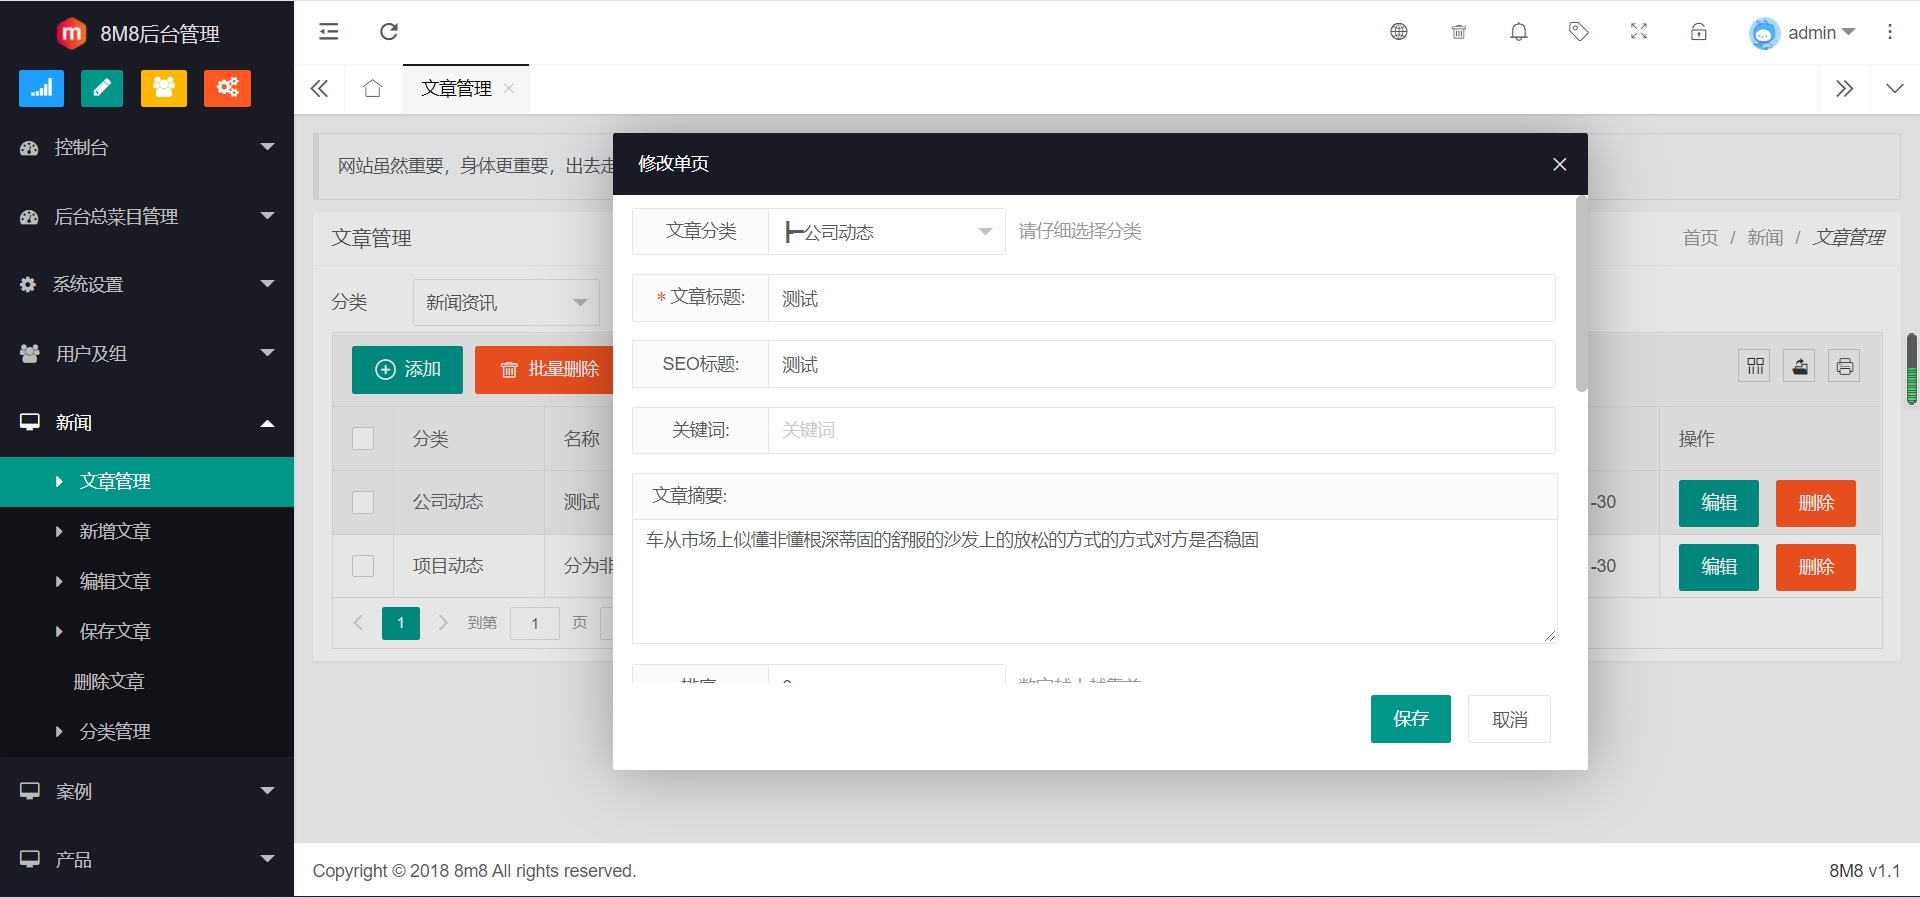Viewport: 1920px width, 897px height.
Task: Expand the 系统设置 sidebar menu
Action: (x=147, y=285)
